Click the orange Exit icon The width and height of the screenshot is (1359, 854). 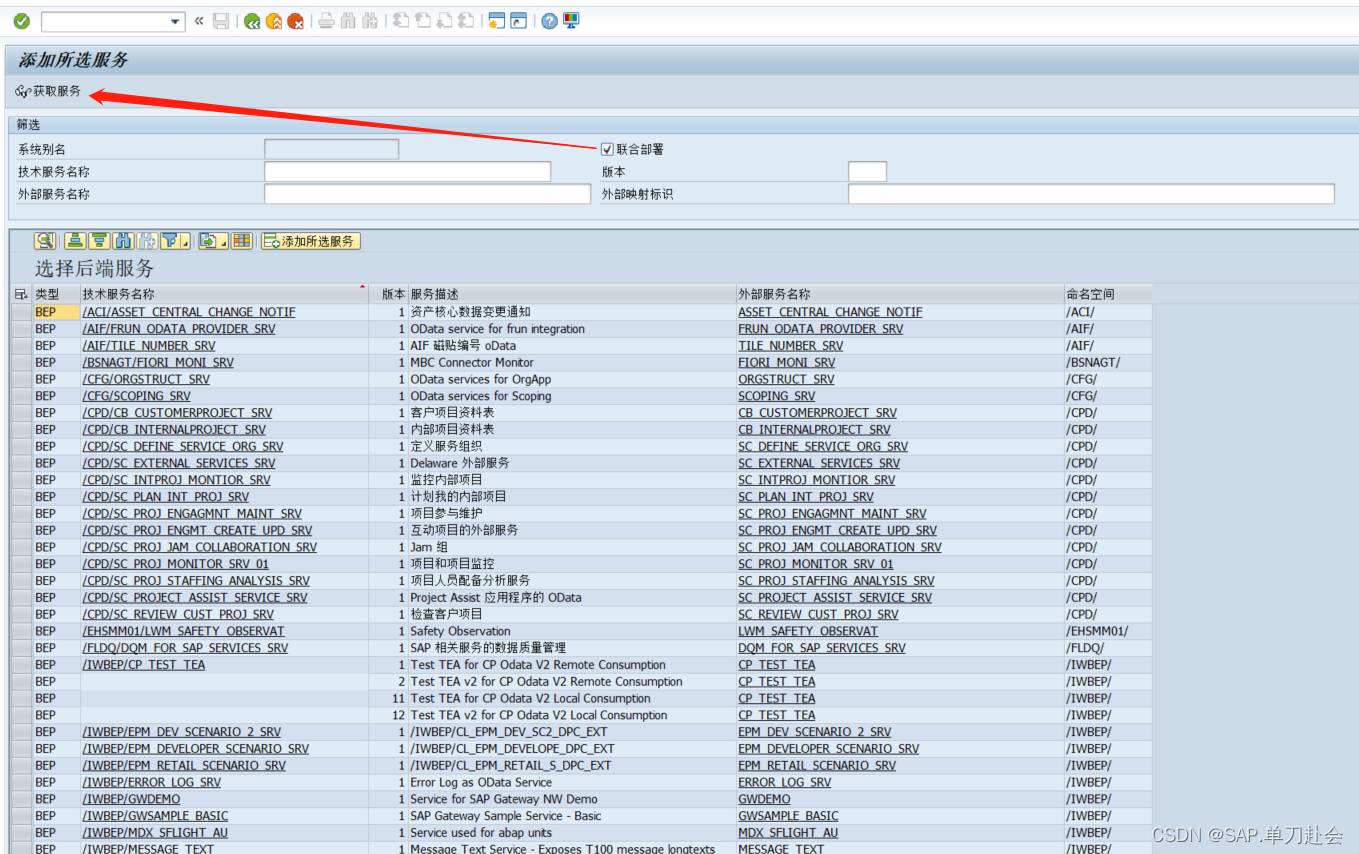pyautogui.click(x=274, y=21)
